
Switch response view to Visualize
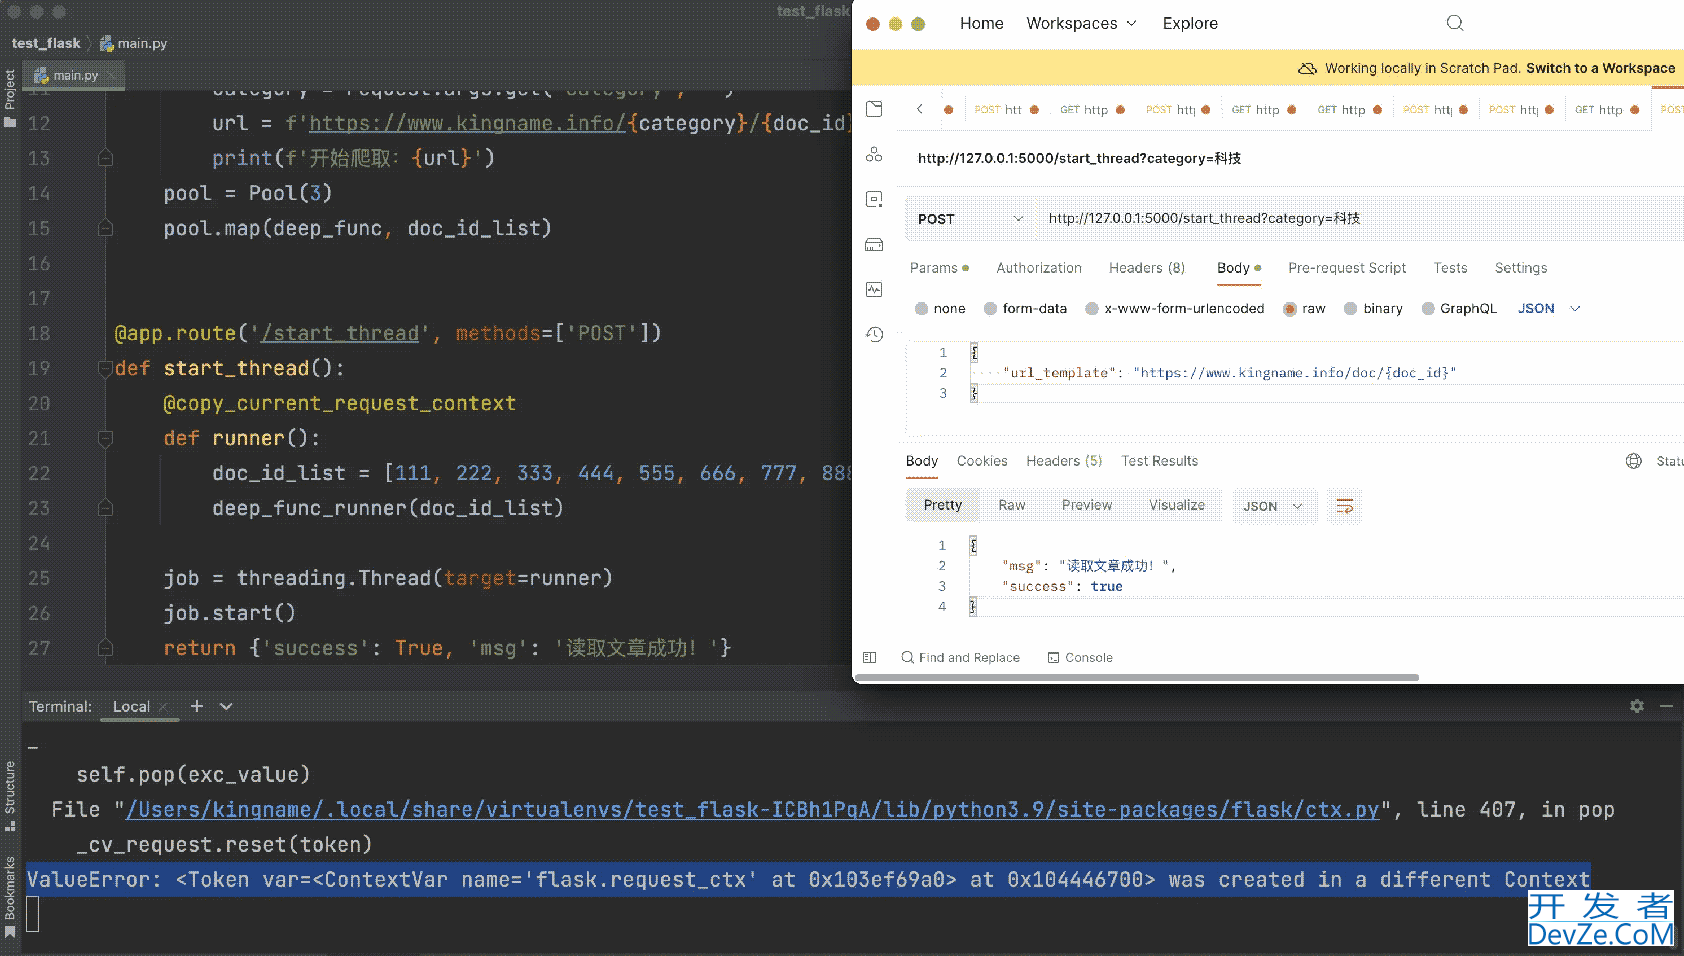[x=1177, y=505]
